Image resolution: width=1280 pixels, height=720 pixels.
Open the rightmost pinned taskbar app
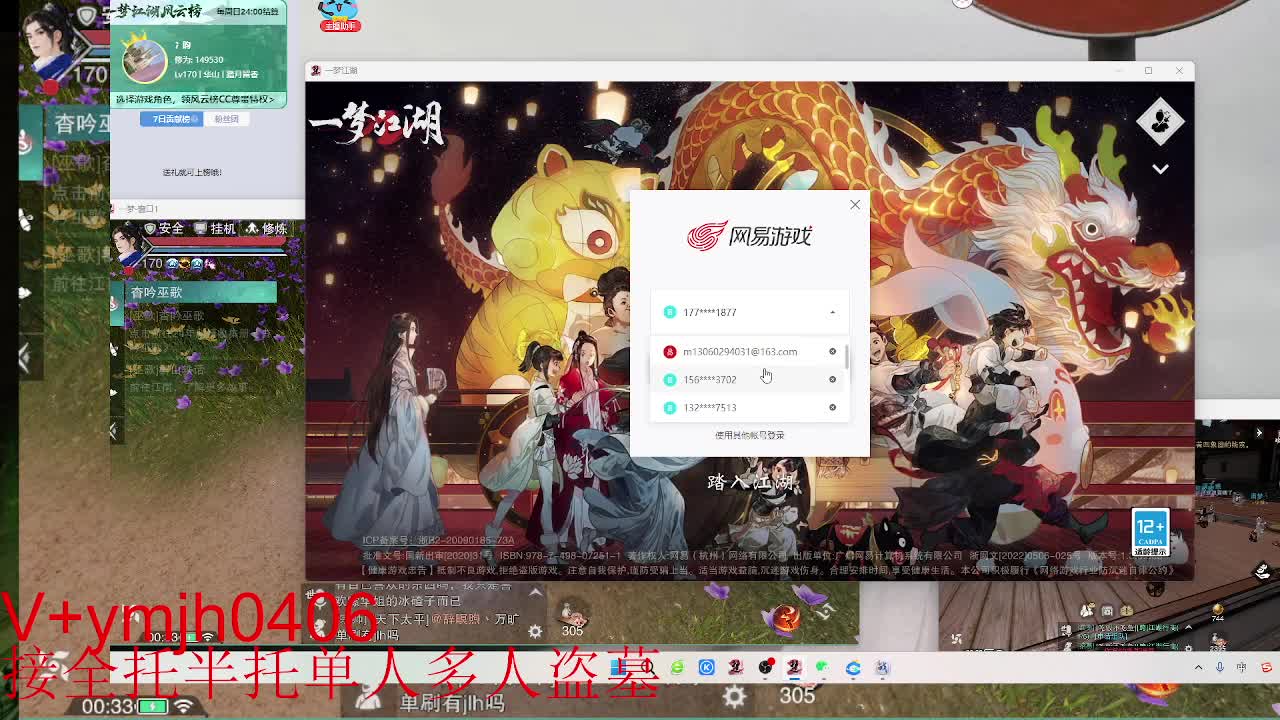[882, 667]
